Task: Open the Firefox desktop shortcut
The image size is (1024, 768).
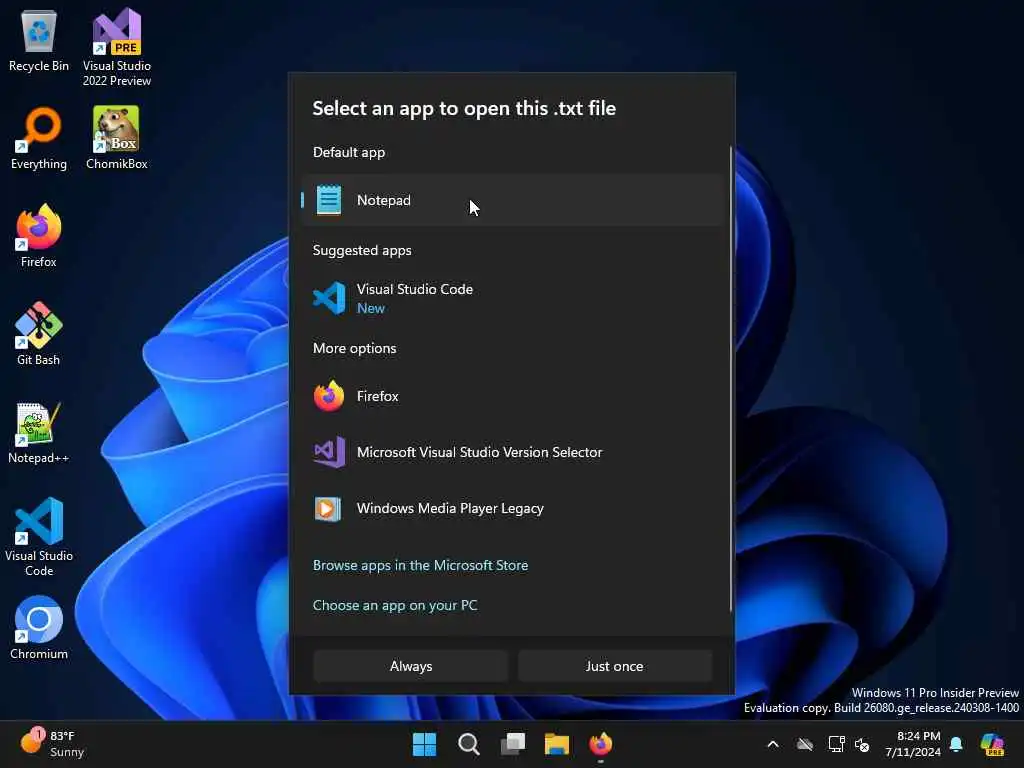Action: [x=39, y=236]
